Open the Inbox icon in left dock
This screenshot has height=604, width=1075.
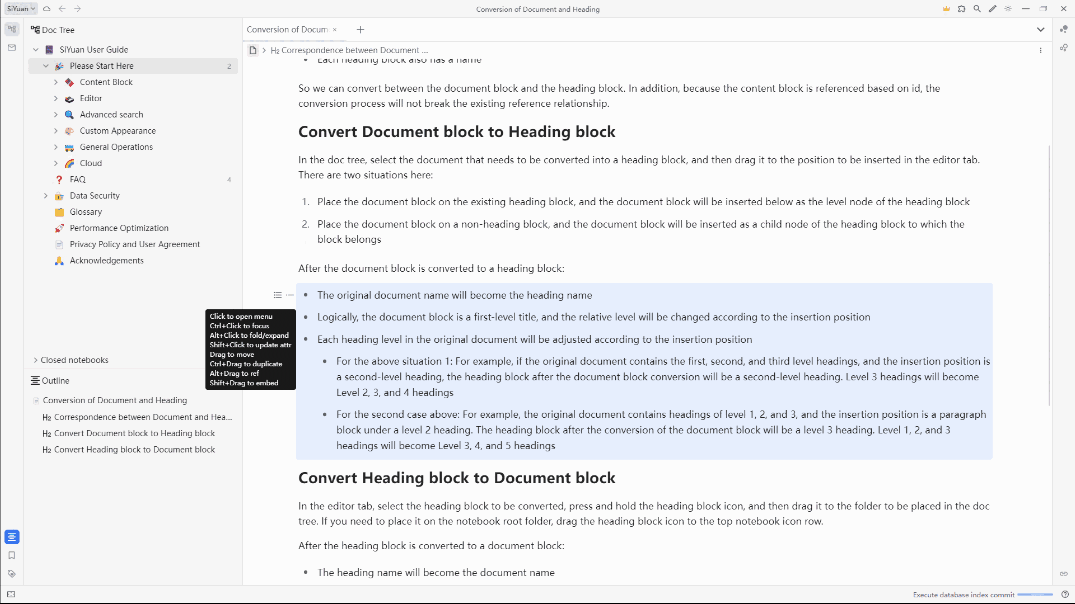(x=12, y=47)
